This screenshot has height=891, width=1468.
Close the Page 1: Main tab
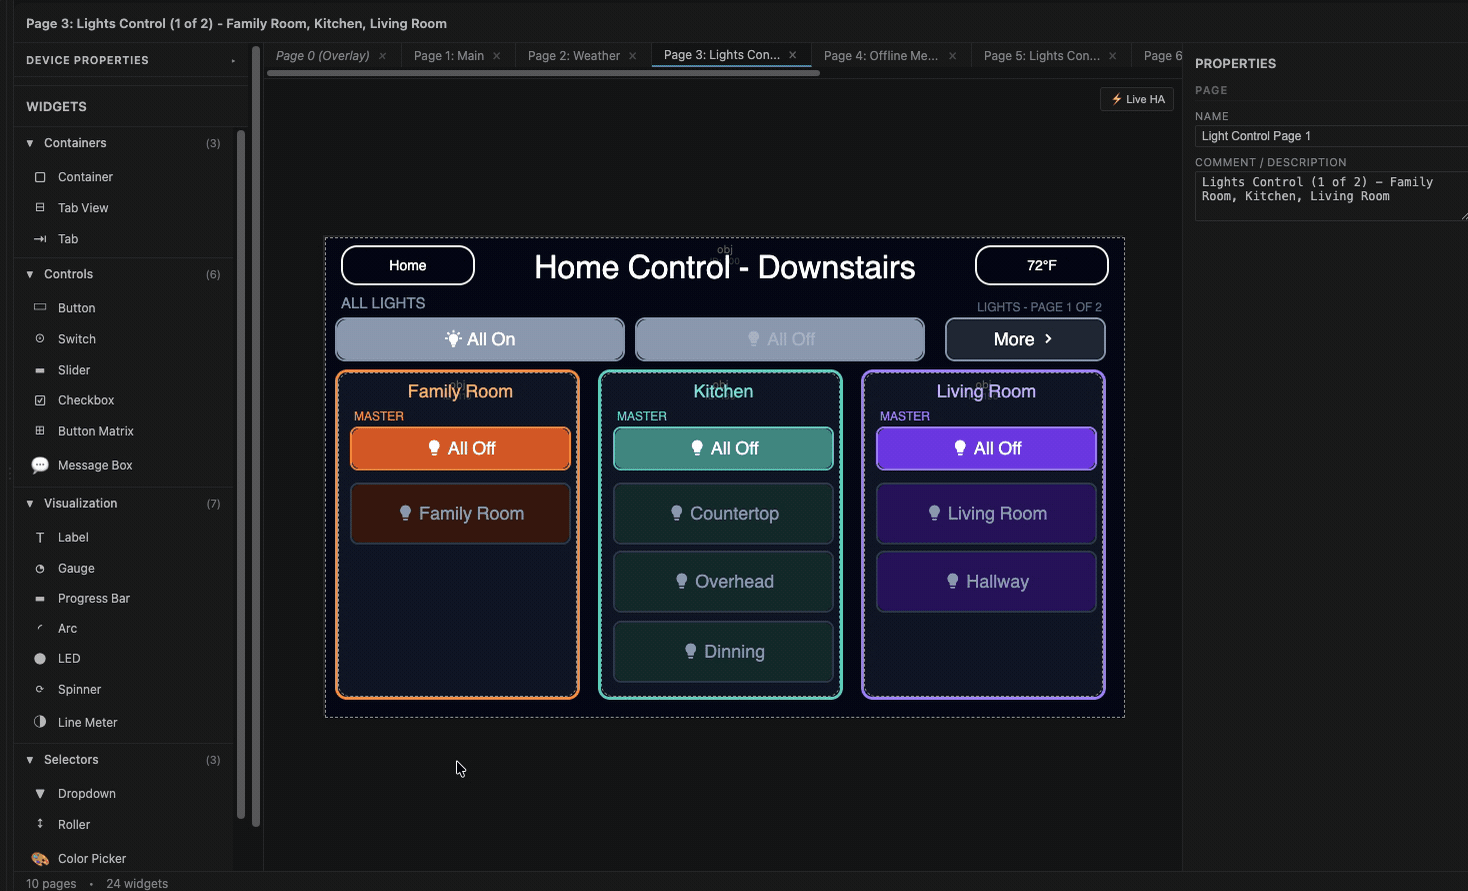point(496,56)
